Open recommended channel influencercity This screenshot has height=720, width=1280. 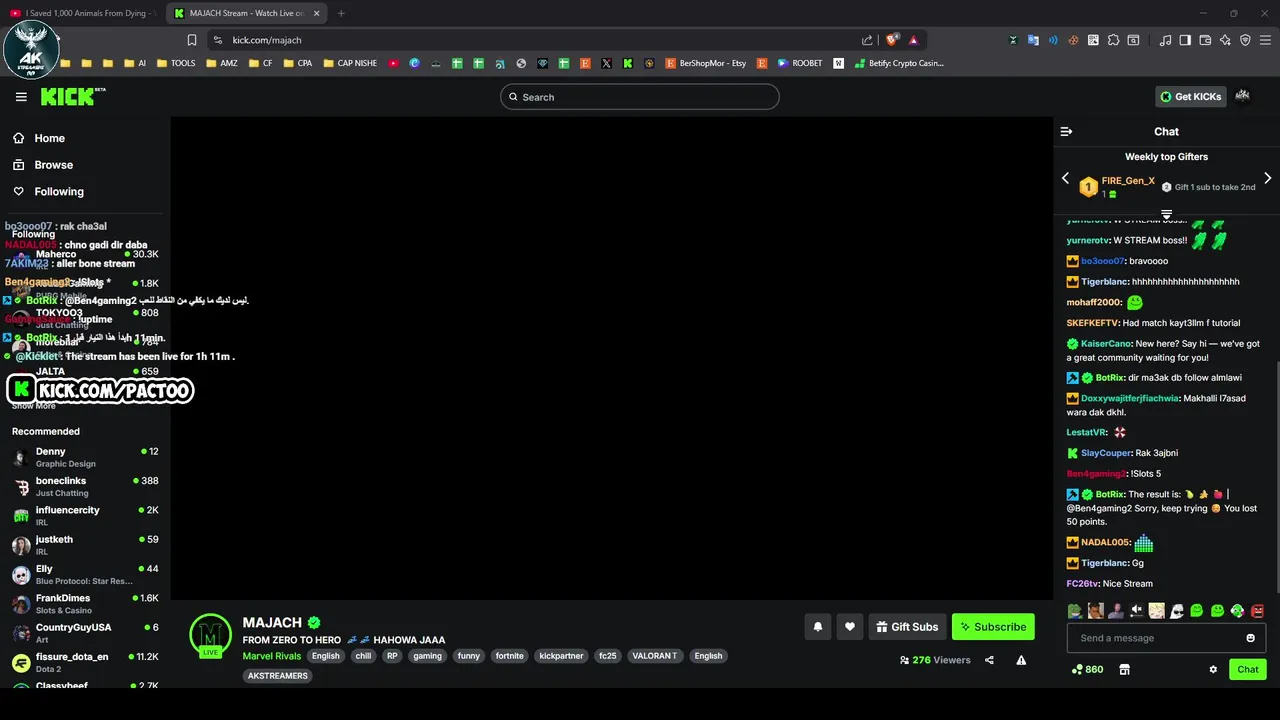pos(85,515)
